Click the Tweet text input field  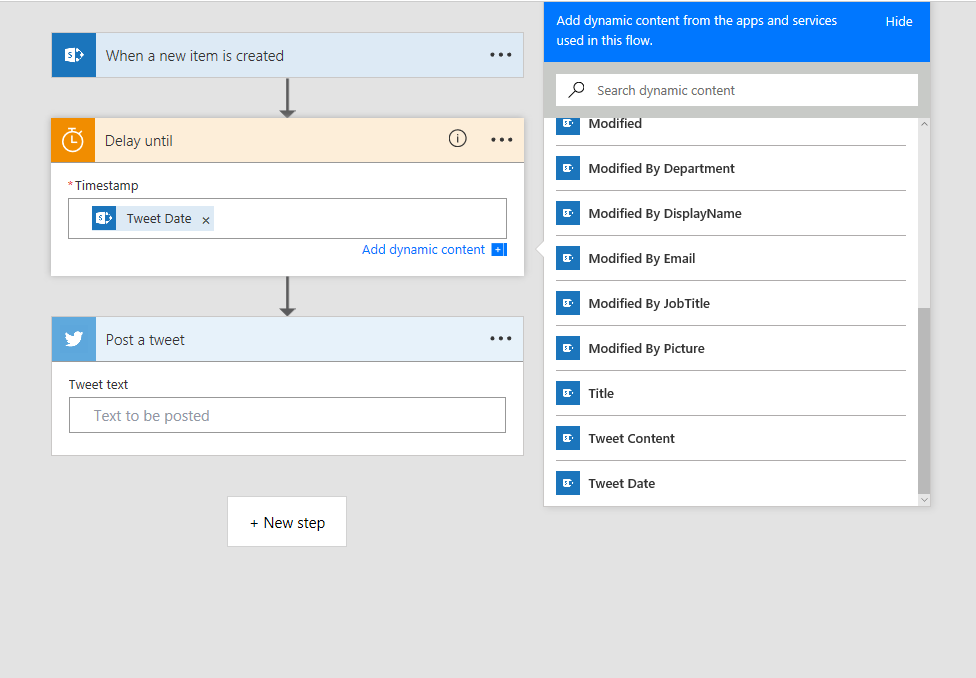tap(287, 415)
